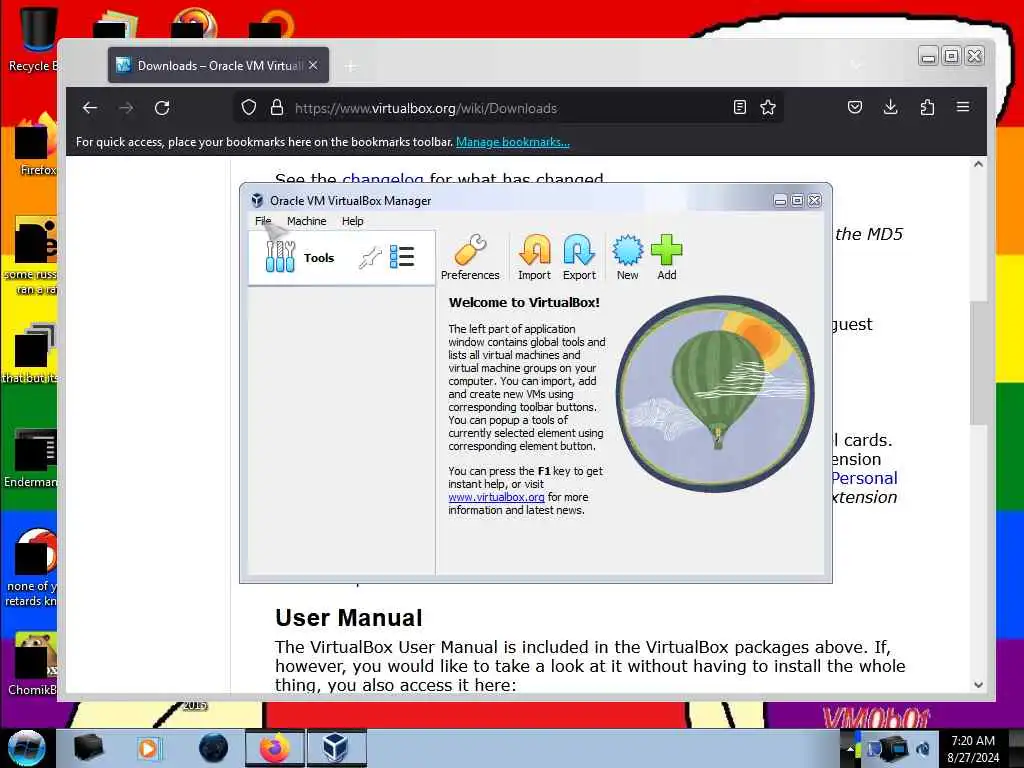This screenshot has width=1024, height=768.
Task: Click the green Add machine icon
Action: coord(666,257)
